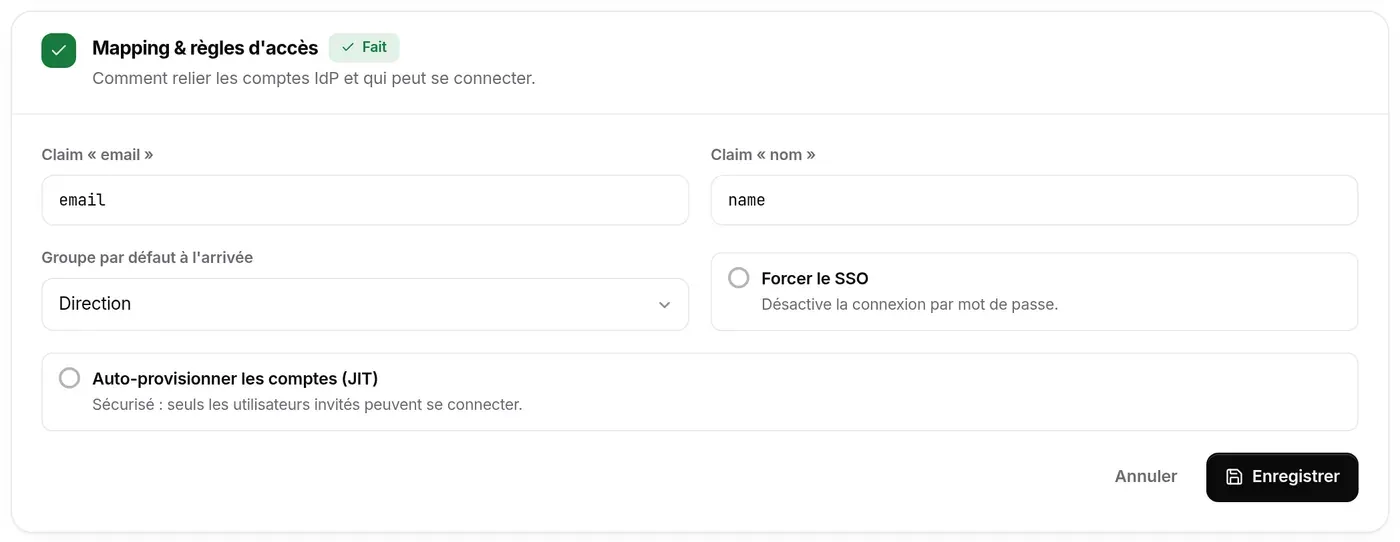Save settings with the Enregistrer button
This screenshot has height=542, width=1400.
coord(1282,477)
